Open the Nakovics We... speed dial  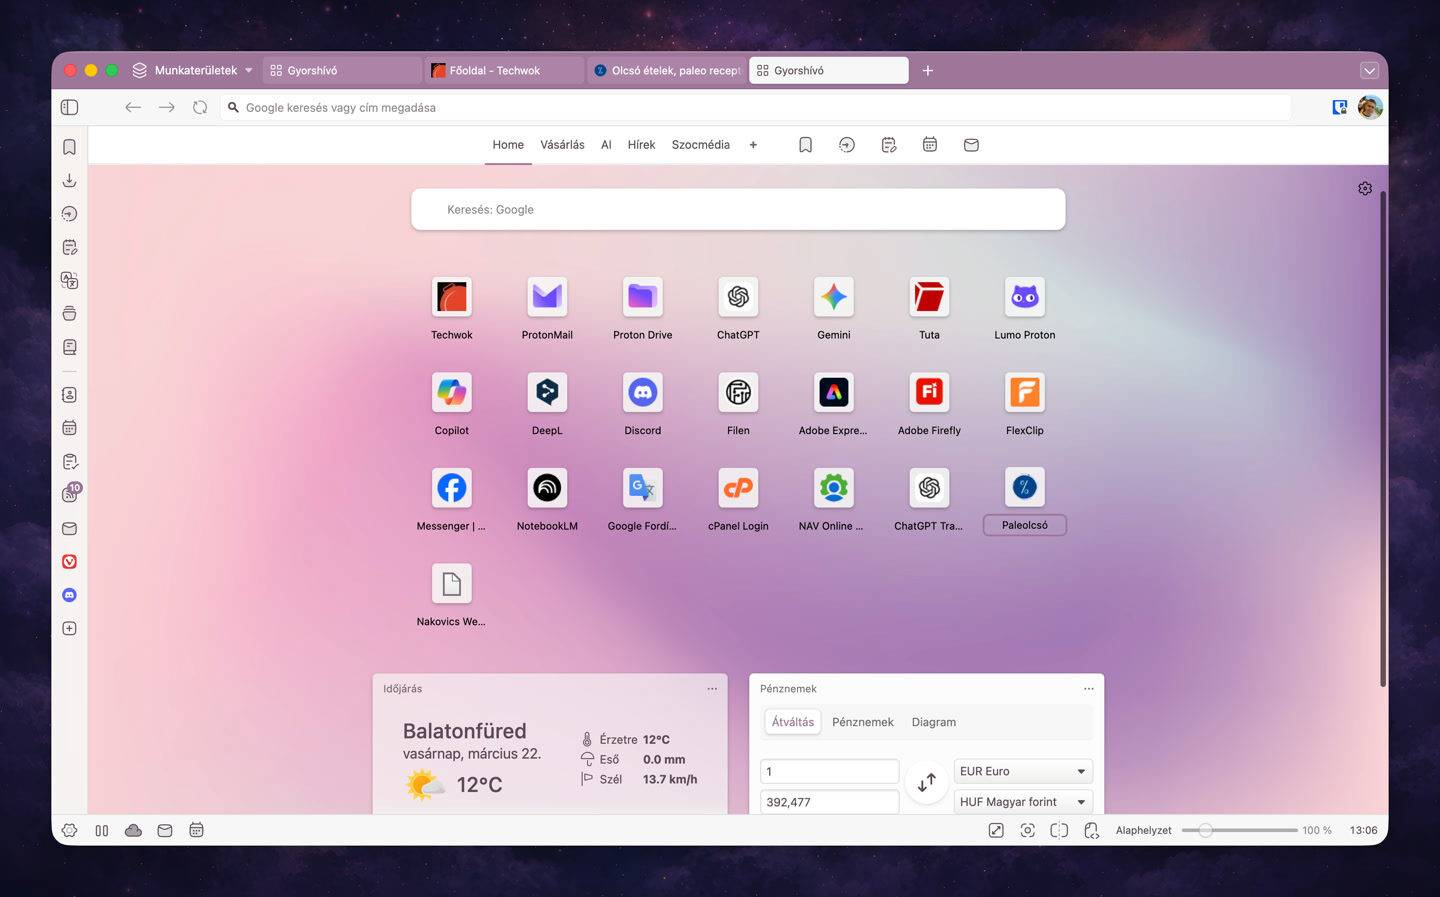coord(452,584)
